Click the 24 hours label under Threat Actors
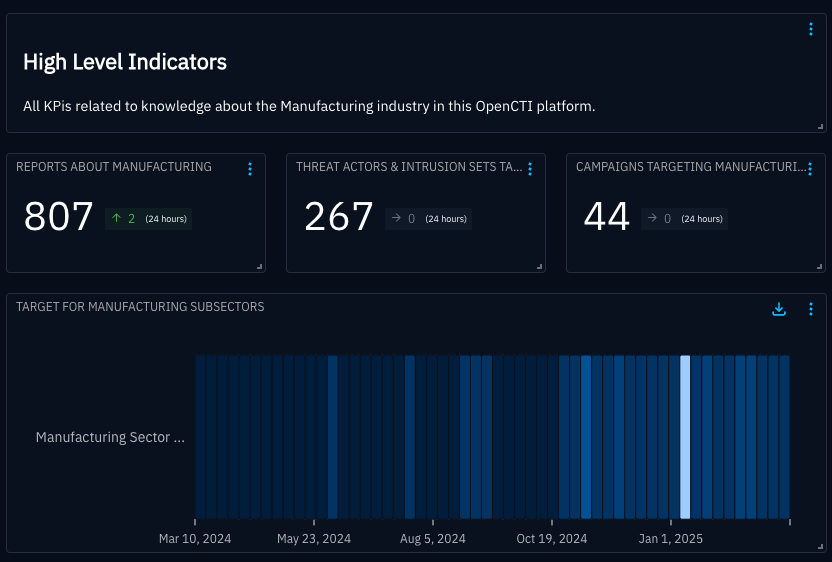 [446, 219]
